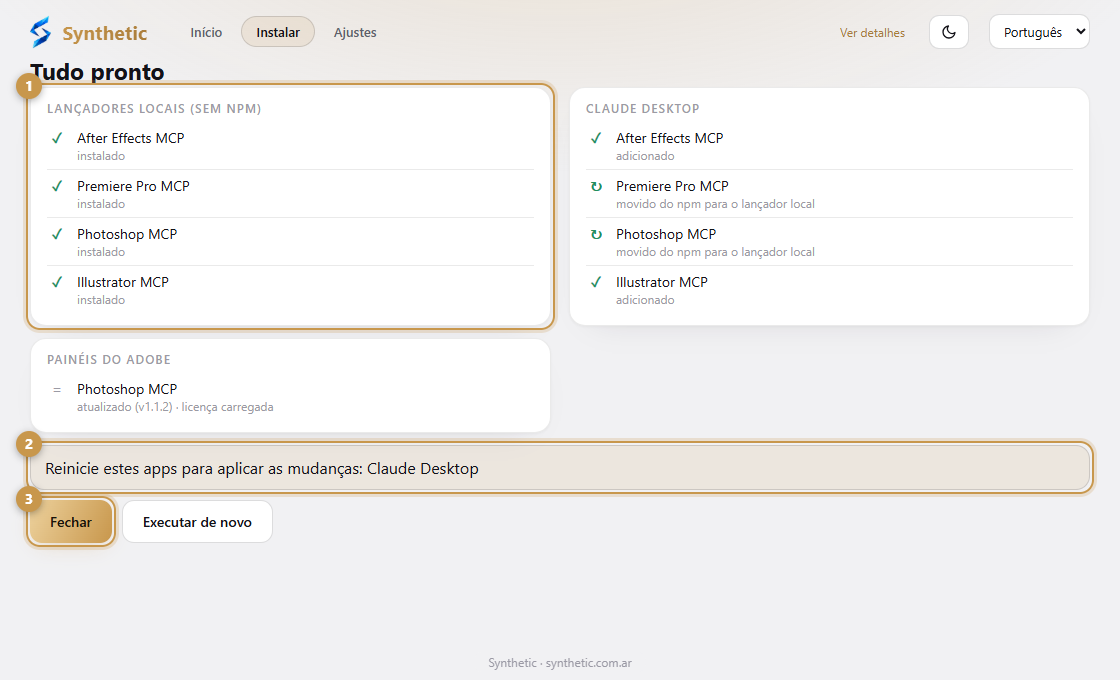The height and width of the screenshot is (680, 1120).
Task: Open the Português language dropdown
Action: pos(1039,32)
